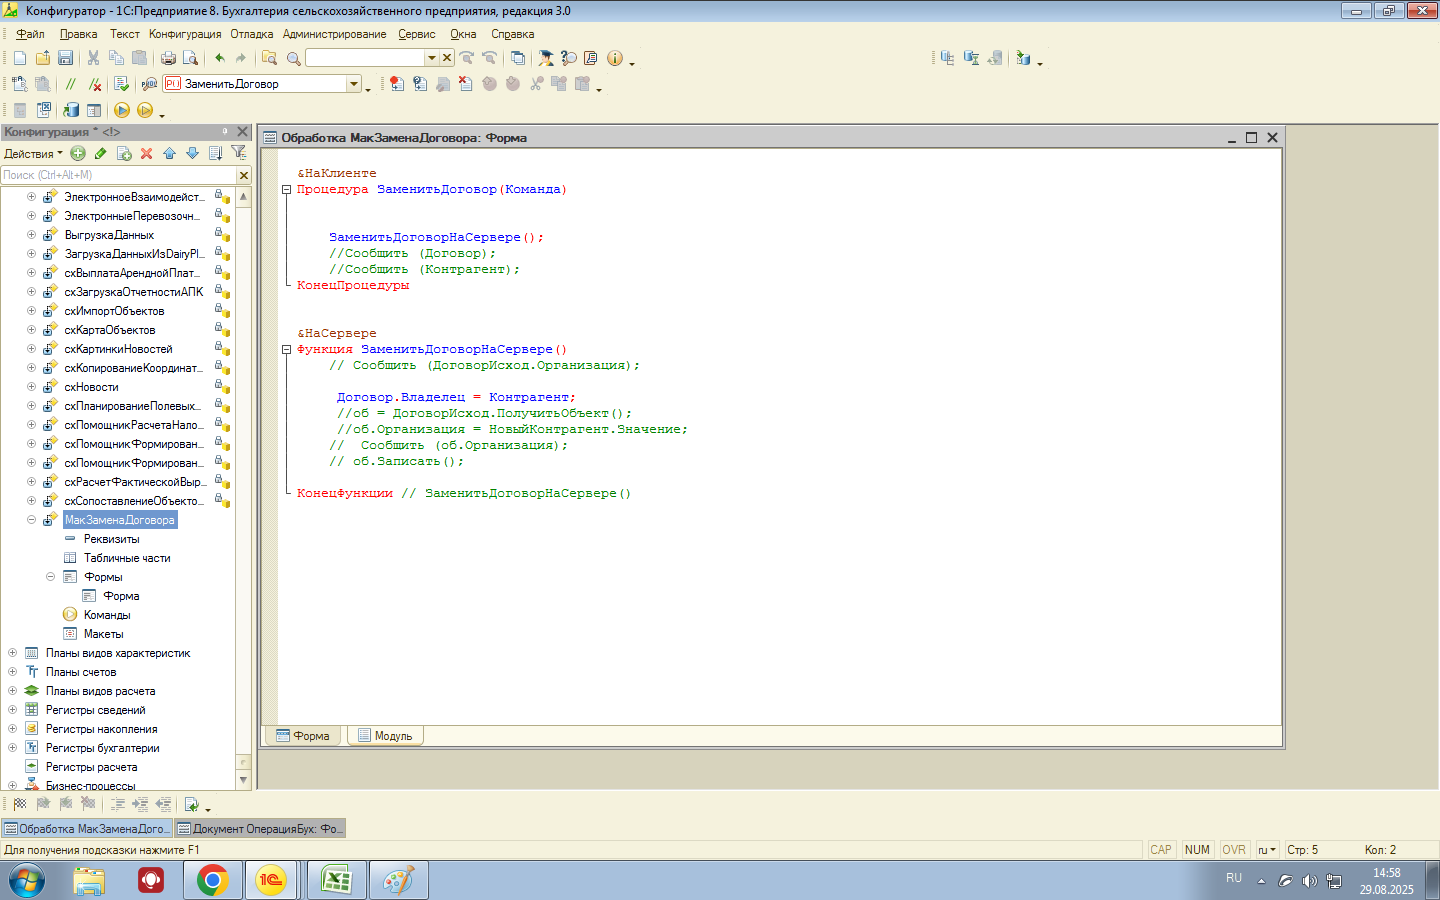Move object up with blue arrow
Image resolution: width=1440 pixels, height=900 pixels.
pyautogui.click(x=169, y=153)
